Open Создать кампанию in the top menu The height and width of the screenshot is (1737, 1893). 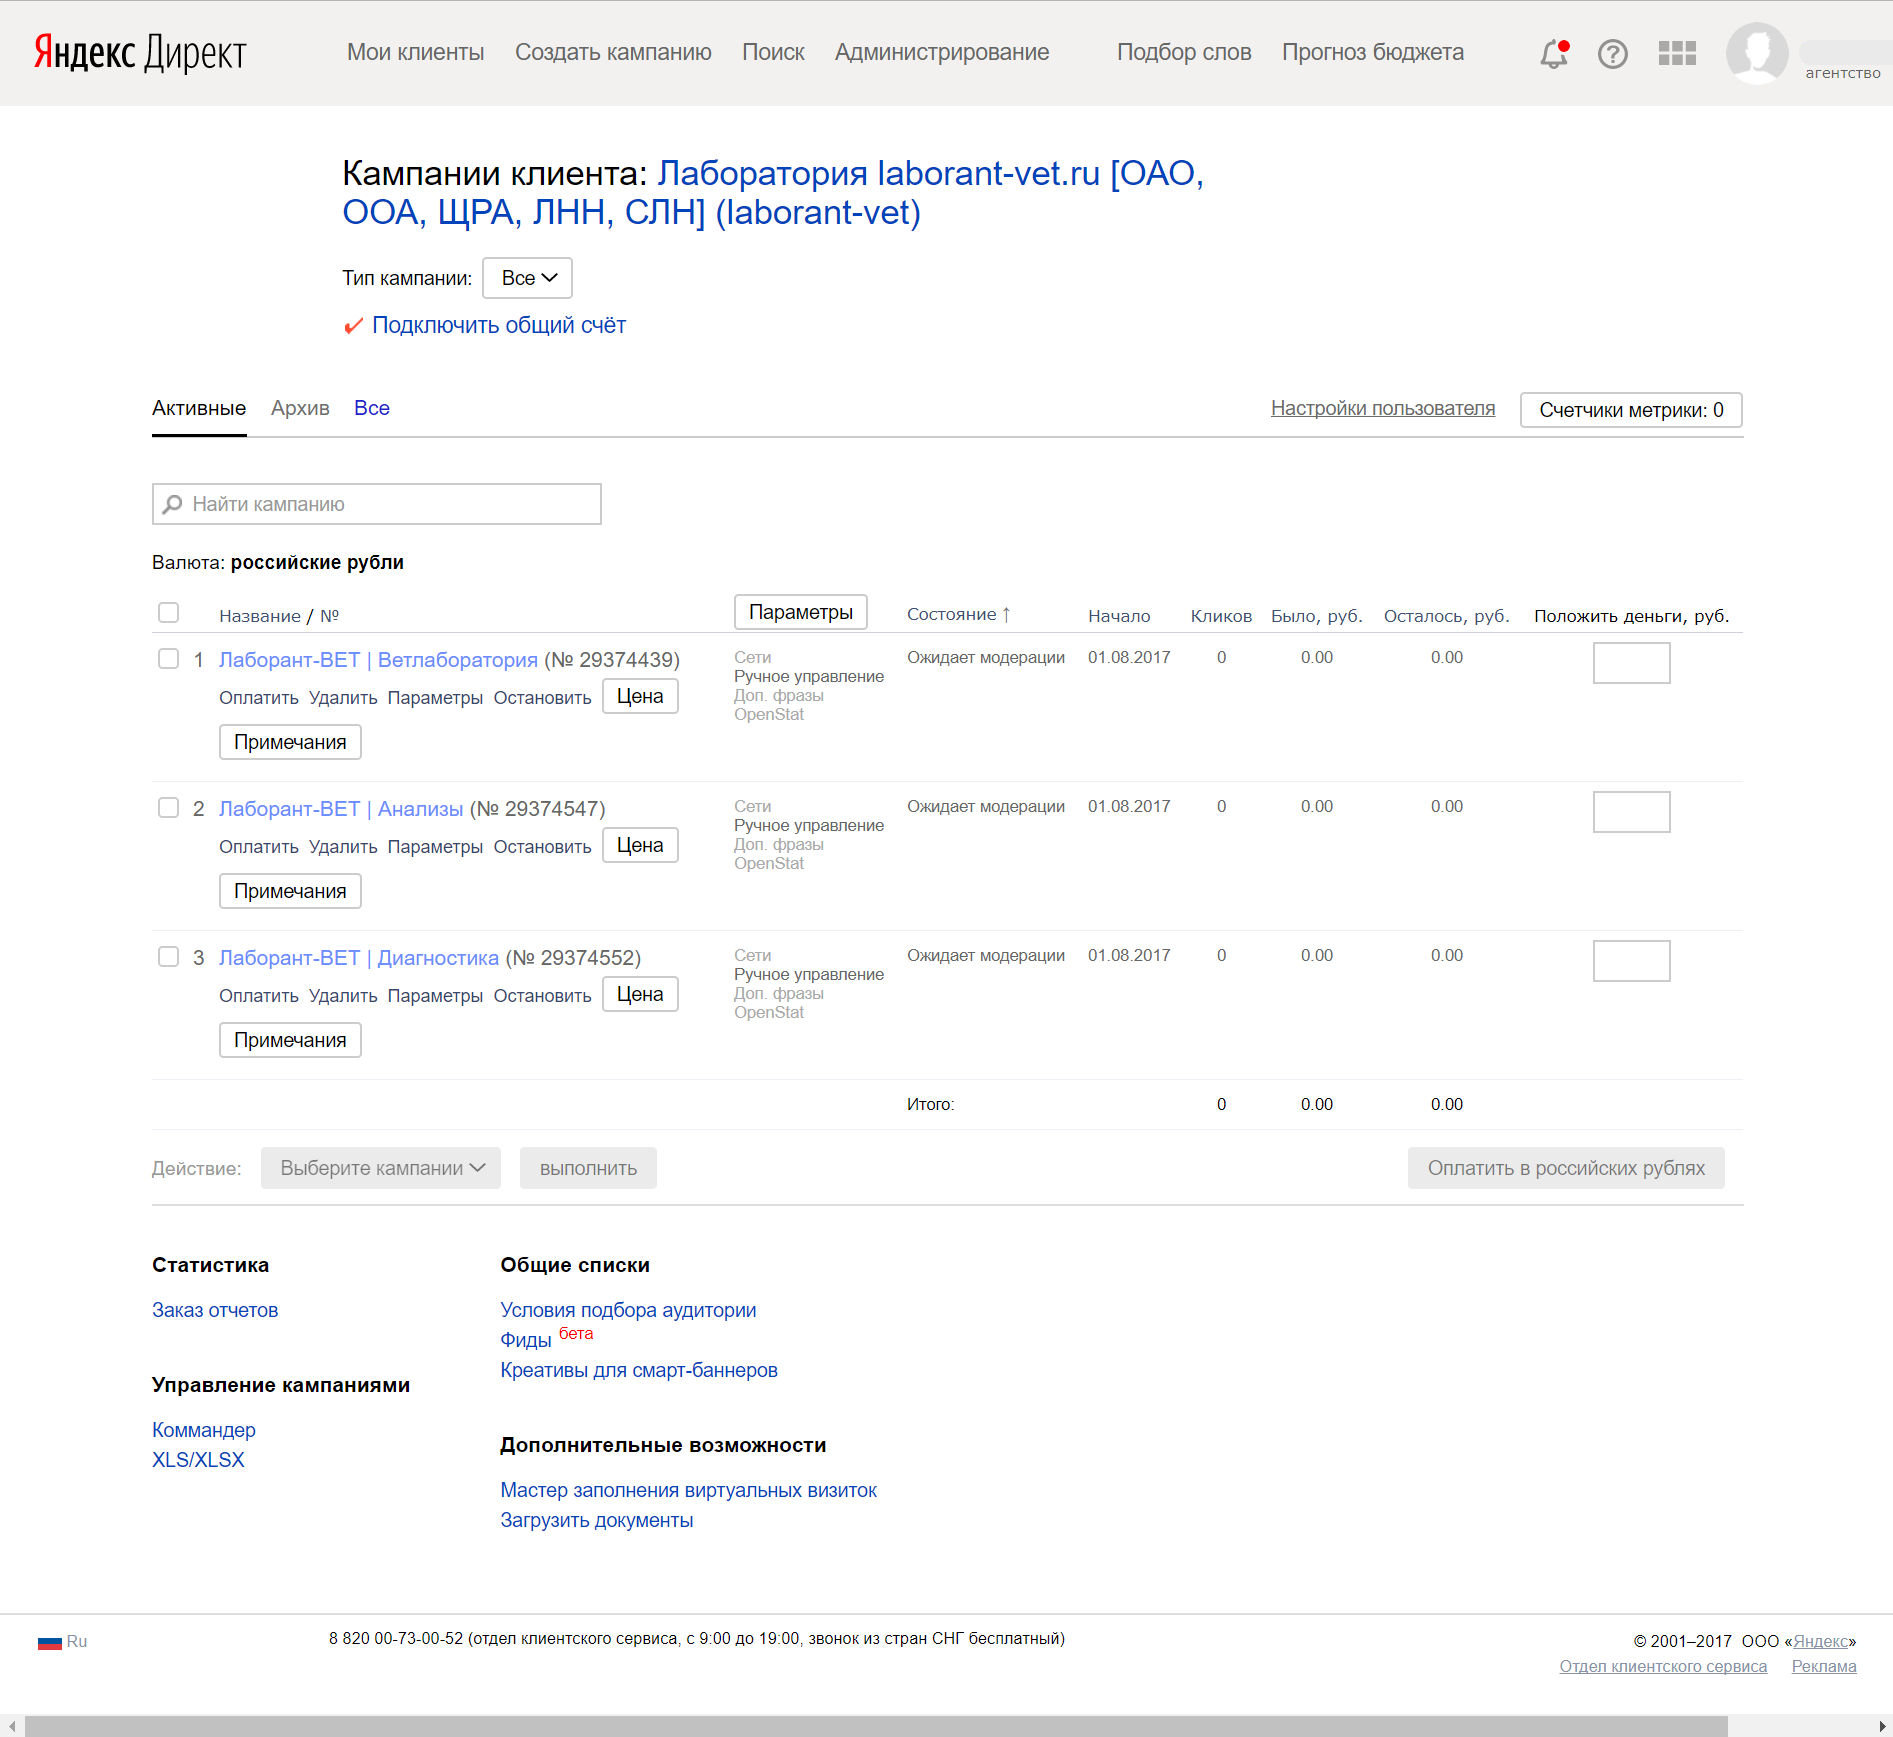pyautogui.click(x=613, y=52)
